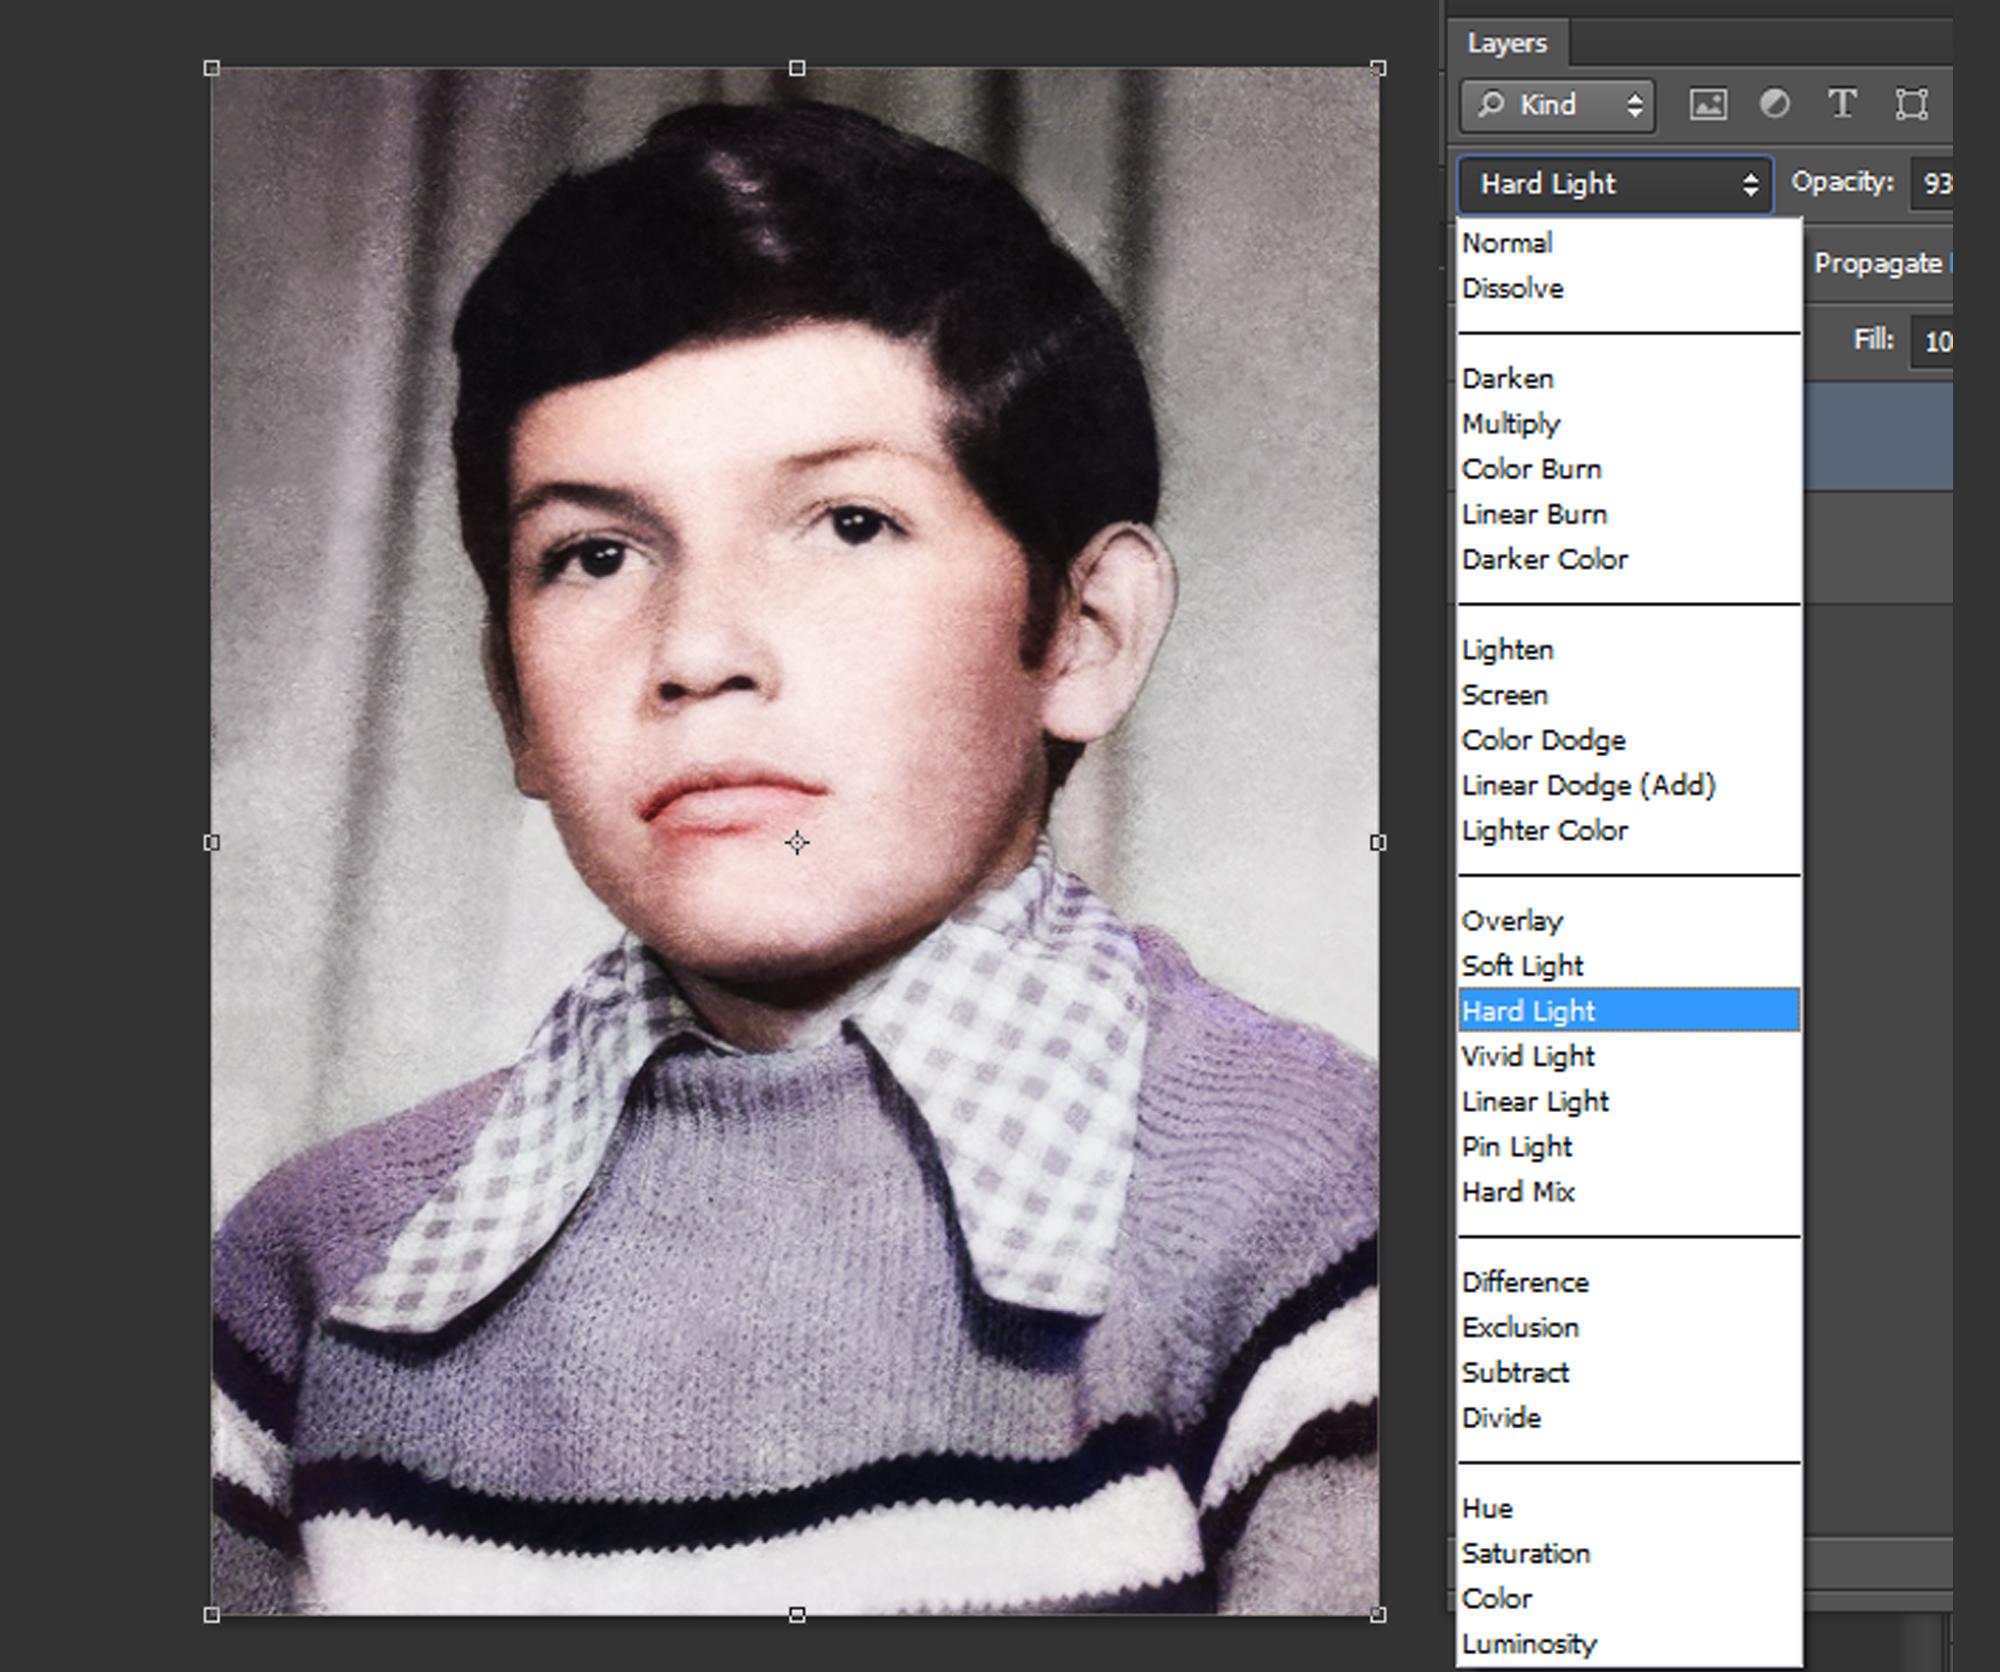The height and width of the screenshot is (1672, 2000).
Task: Choose Pin Light blend mode
Action: [1629, 1147]
